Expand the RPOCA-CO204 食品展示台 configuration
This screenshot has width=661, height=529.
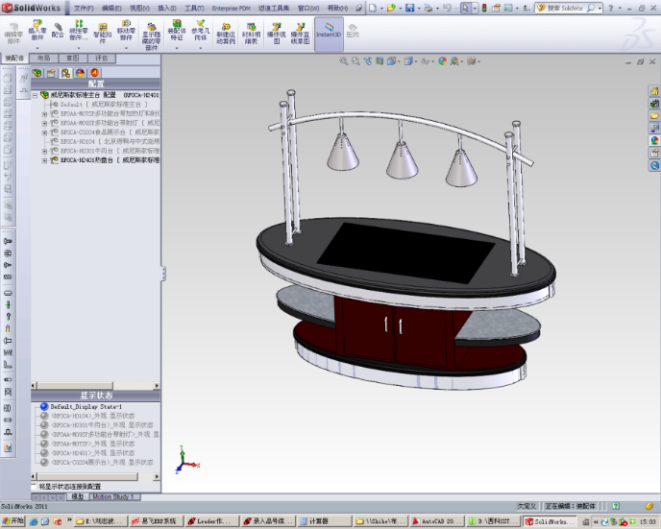tap(44, 131)
